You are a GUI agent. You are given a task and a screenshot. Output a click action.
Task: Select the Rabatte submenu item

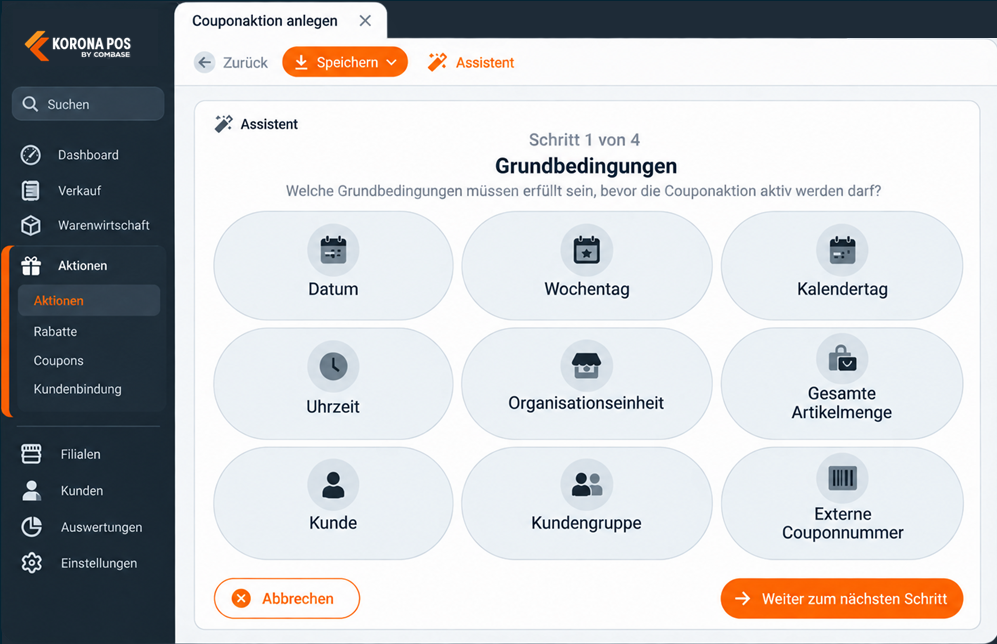click(x=55, y=332)
